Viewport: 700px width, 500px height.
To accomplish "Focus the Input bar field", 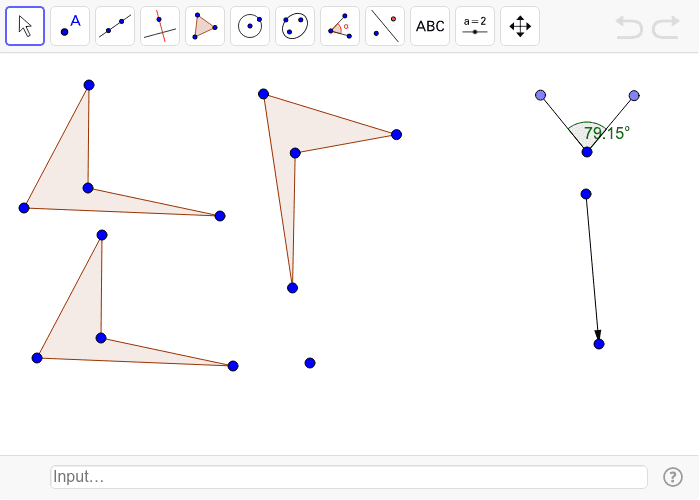I will coord(349,477).
